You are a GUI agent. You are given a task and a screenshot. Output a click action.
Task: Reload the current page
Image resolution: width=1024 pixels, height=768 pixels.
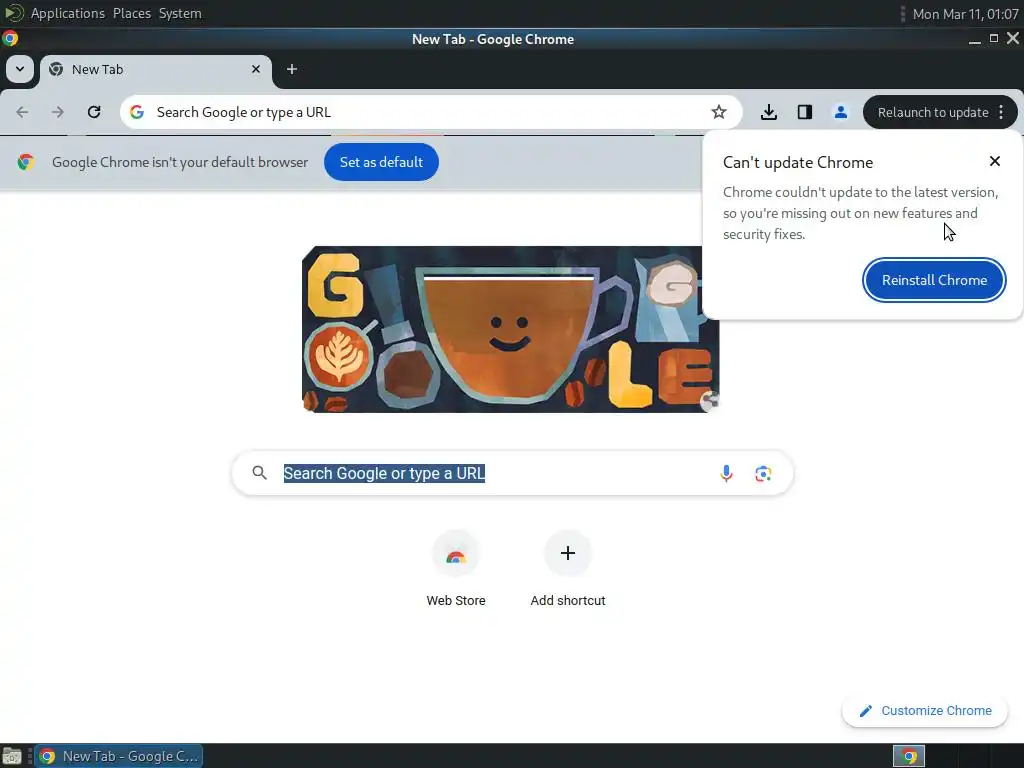pyautogui.click(x=94, y=112)
